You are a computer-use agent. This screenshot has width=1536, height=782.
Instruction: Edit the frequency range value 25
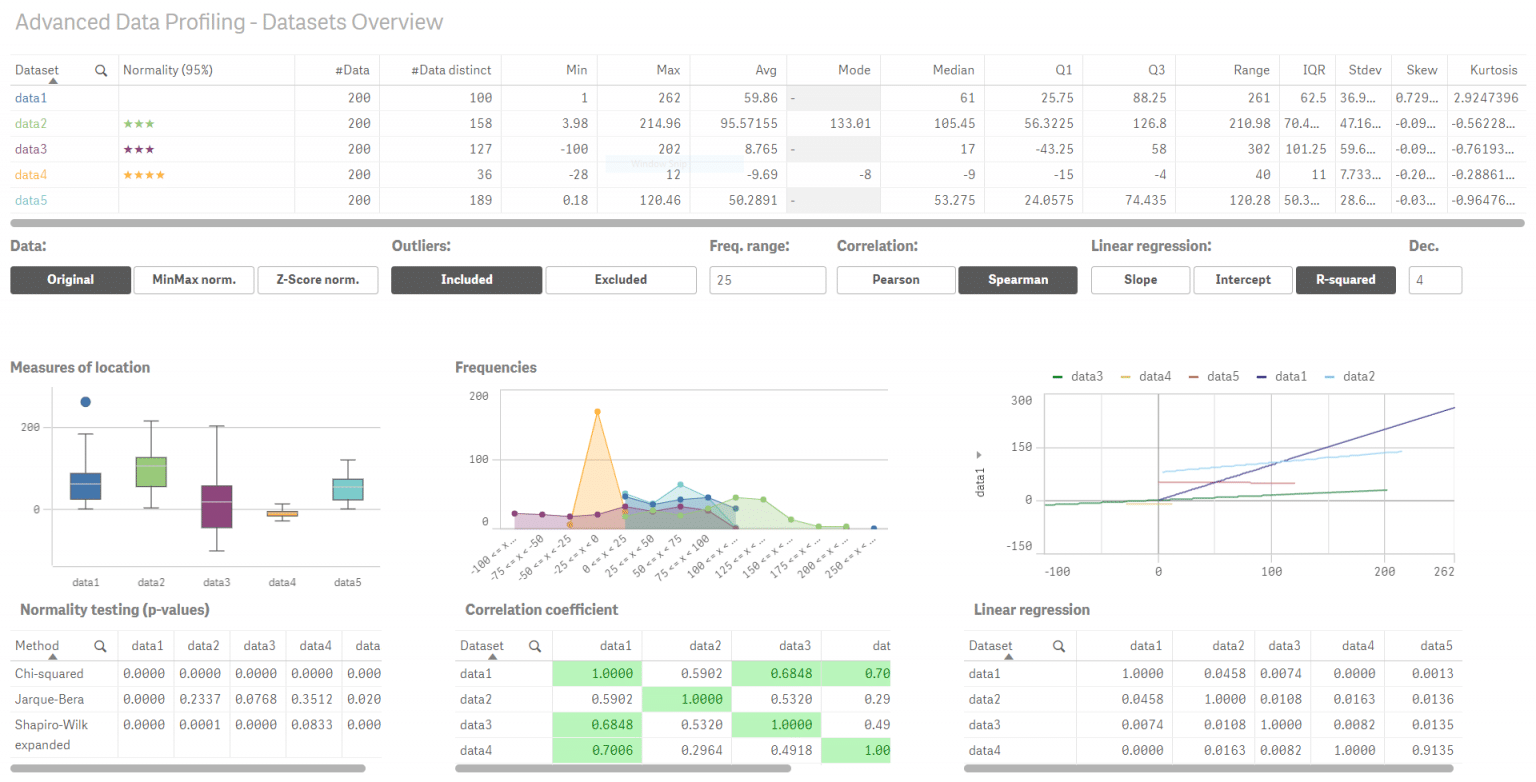(x=767, y=280)
